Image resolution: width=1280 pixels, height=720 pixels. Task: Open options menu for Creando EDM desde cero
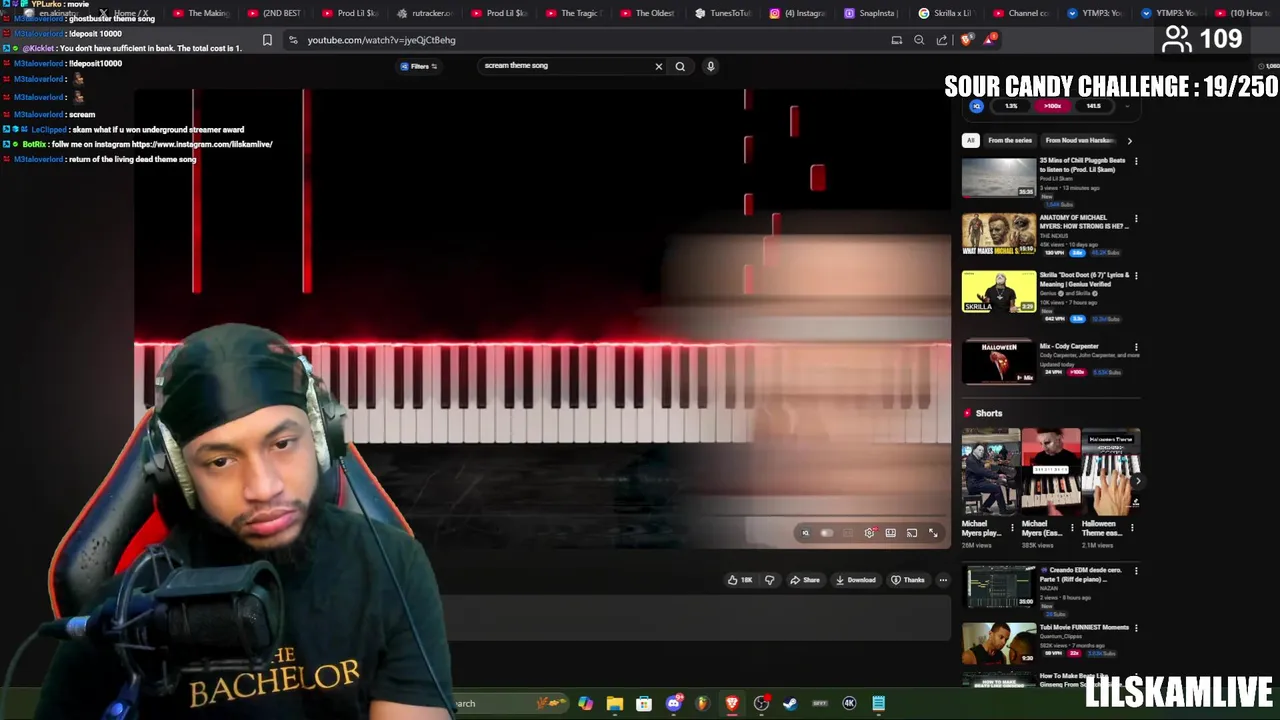pos(1135,571)
